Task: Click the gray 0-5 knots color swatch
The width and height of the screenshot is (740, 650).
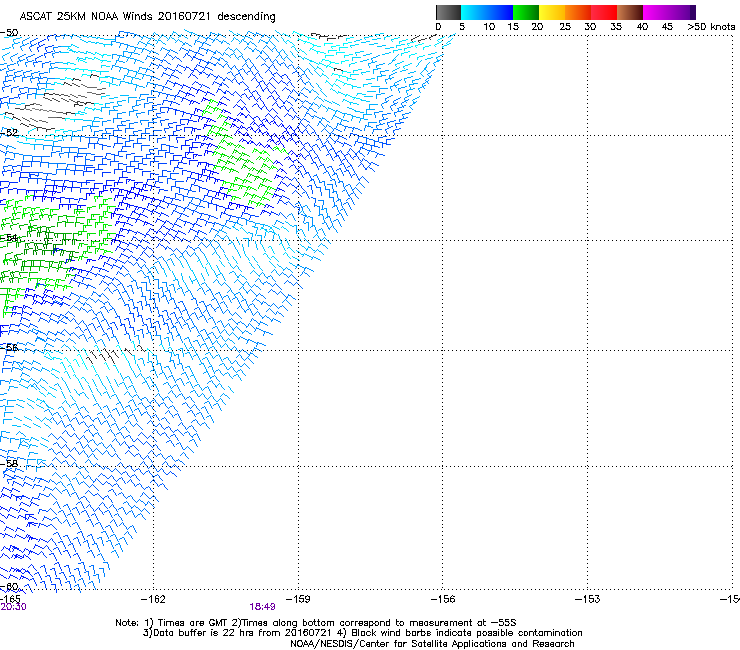Action: [448, 12]
